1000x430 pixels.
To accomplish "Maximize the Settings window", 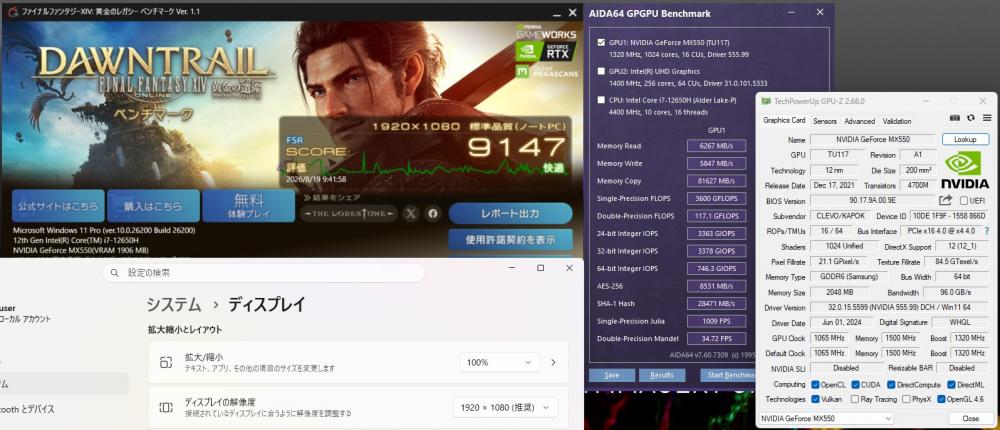I will [x=540, y=268].
